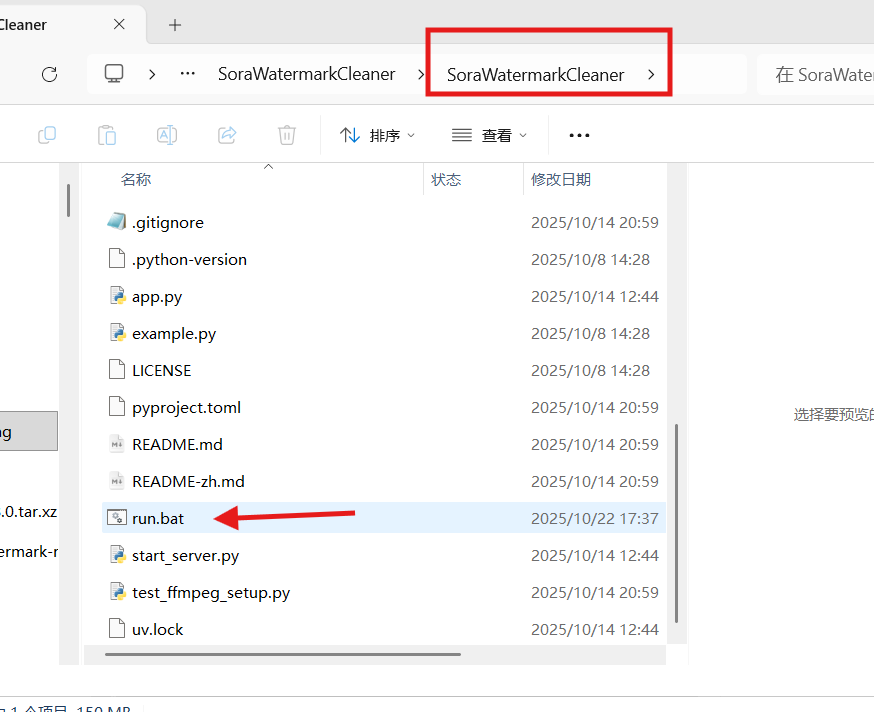The width and height of the screenshot is (874, 712).
Task: Click the vertical scrollbar of file list
Action: pos(676,523)
